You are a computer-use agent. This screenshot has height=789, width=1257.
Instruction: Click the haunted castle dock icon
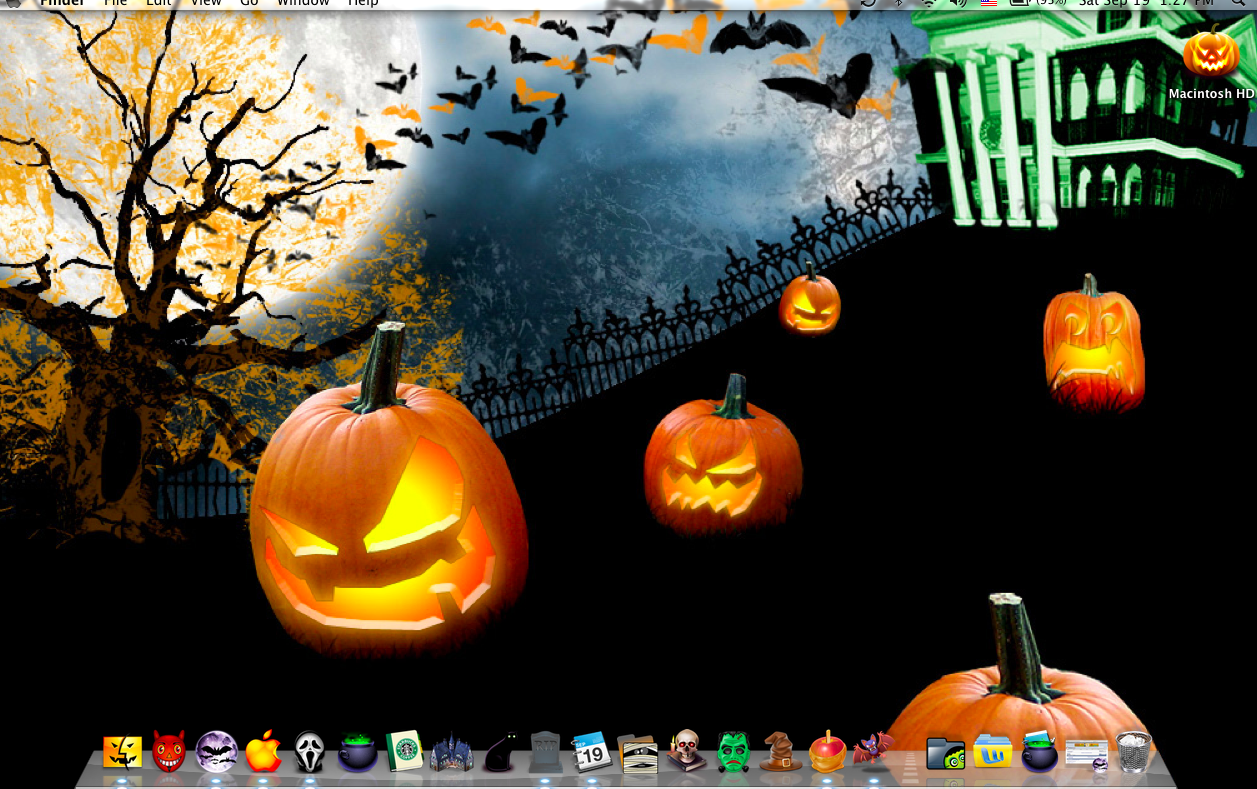tap(451, 752)
